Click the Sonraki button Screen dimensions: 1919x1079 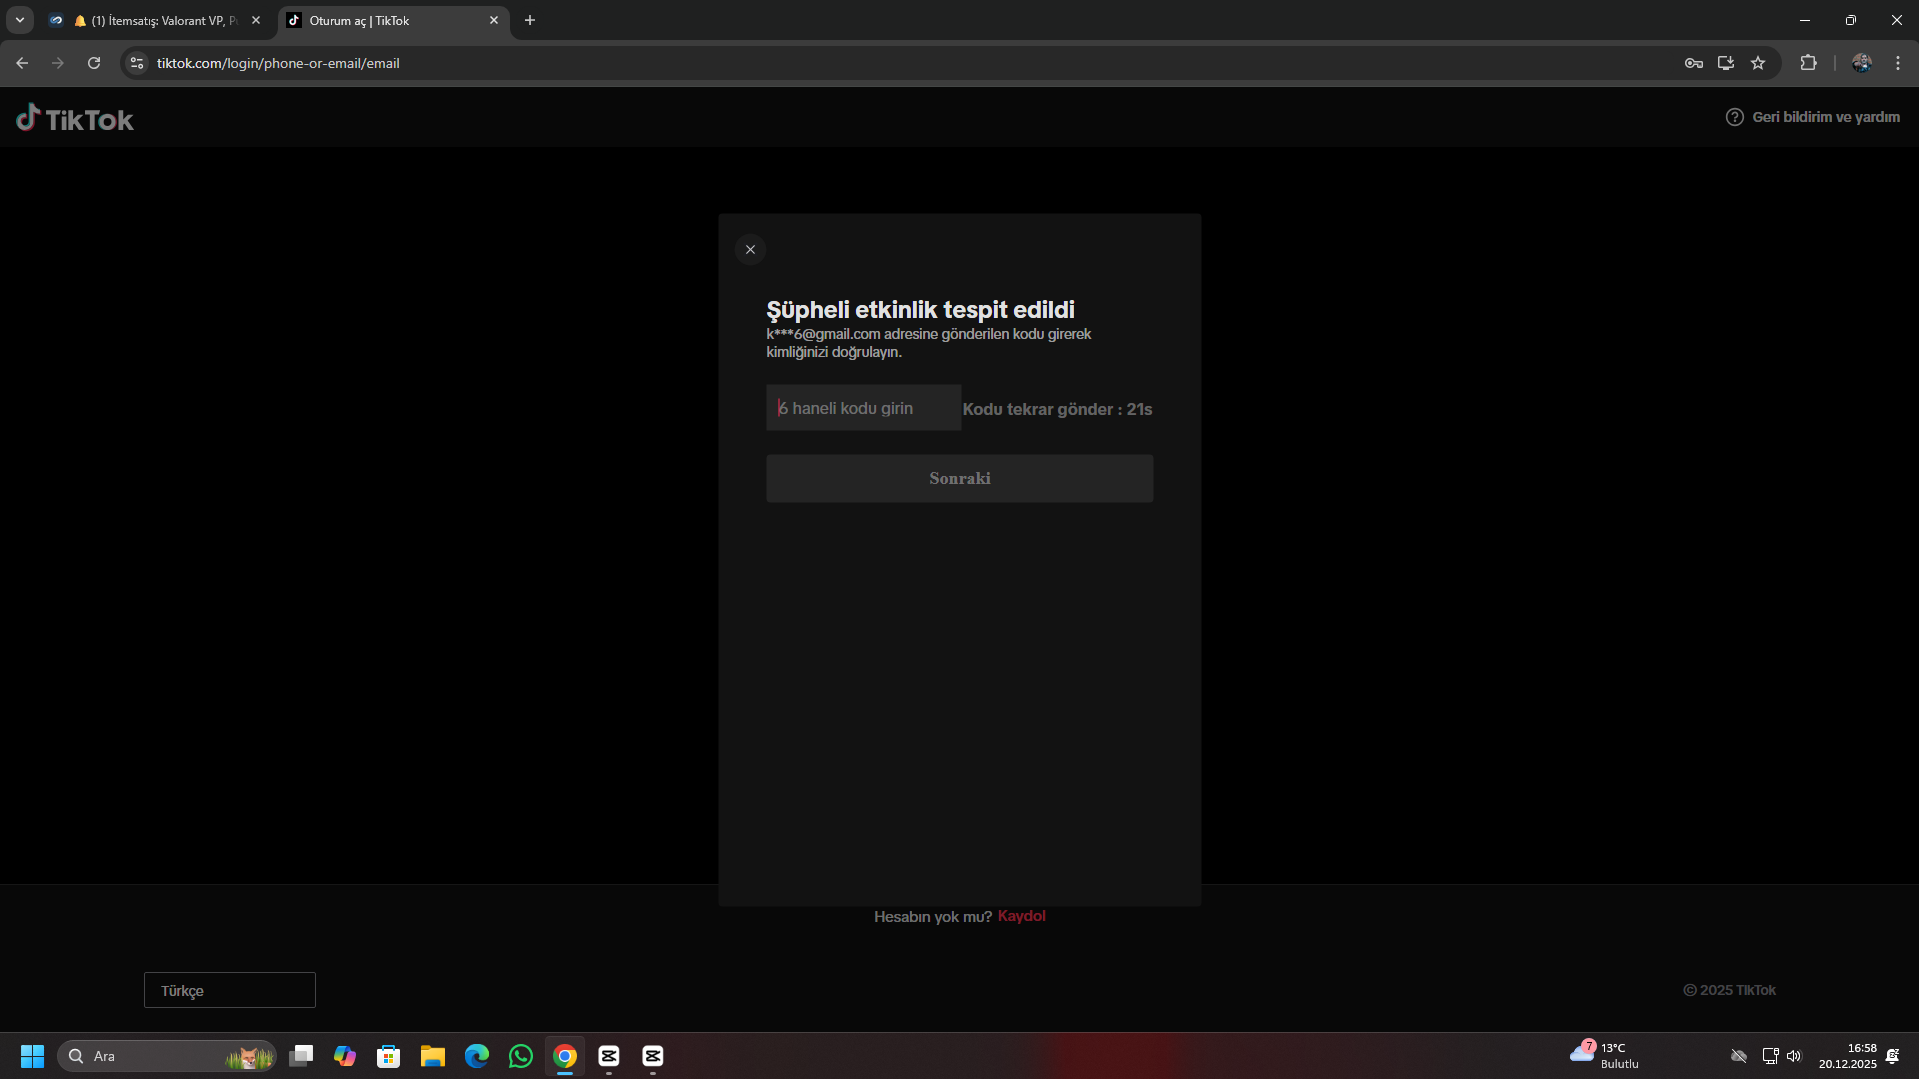pyautogui.click(x=960, y=478)
